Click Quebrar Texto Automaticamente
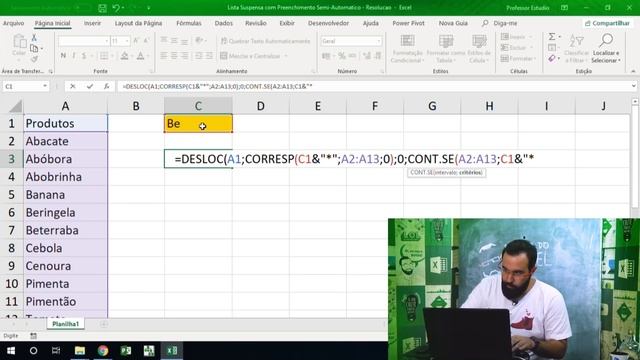640x360 pixels. (265, 41)
